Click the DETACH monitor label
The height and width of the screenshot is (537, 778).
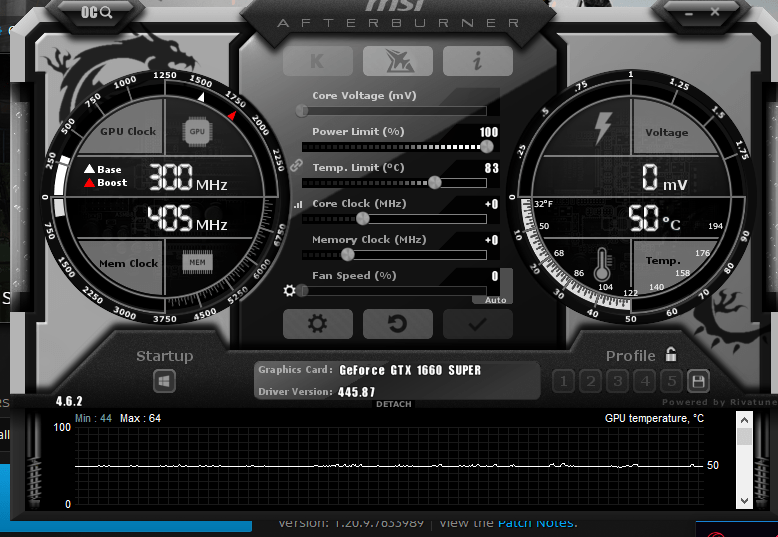tap(393, 404)
